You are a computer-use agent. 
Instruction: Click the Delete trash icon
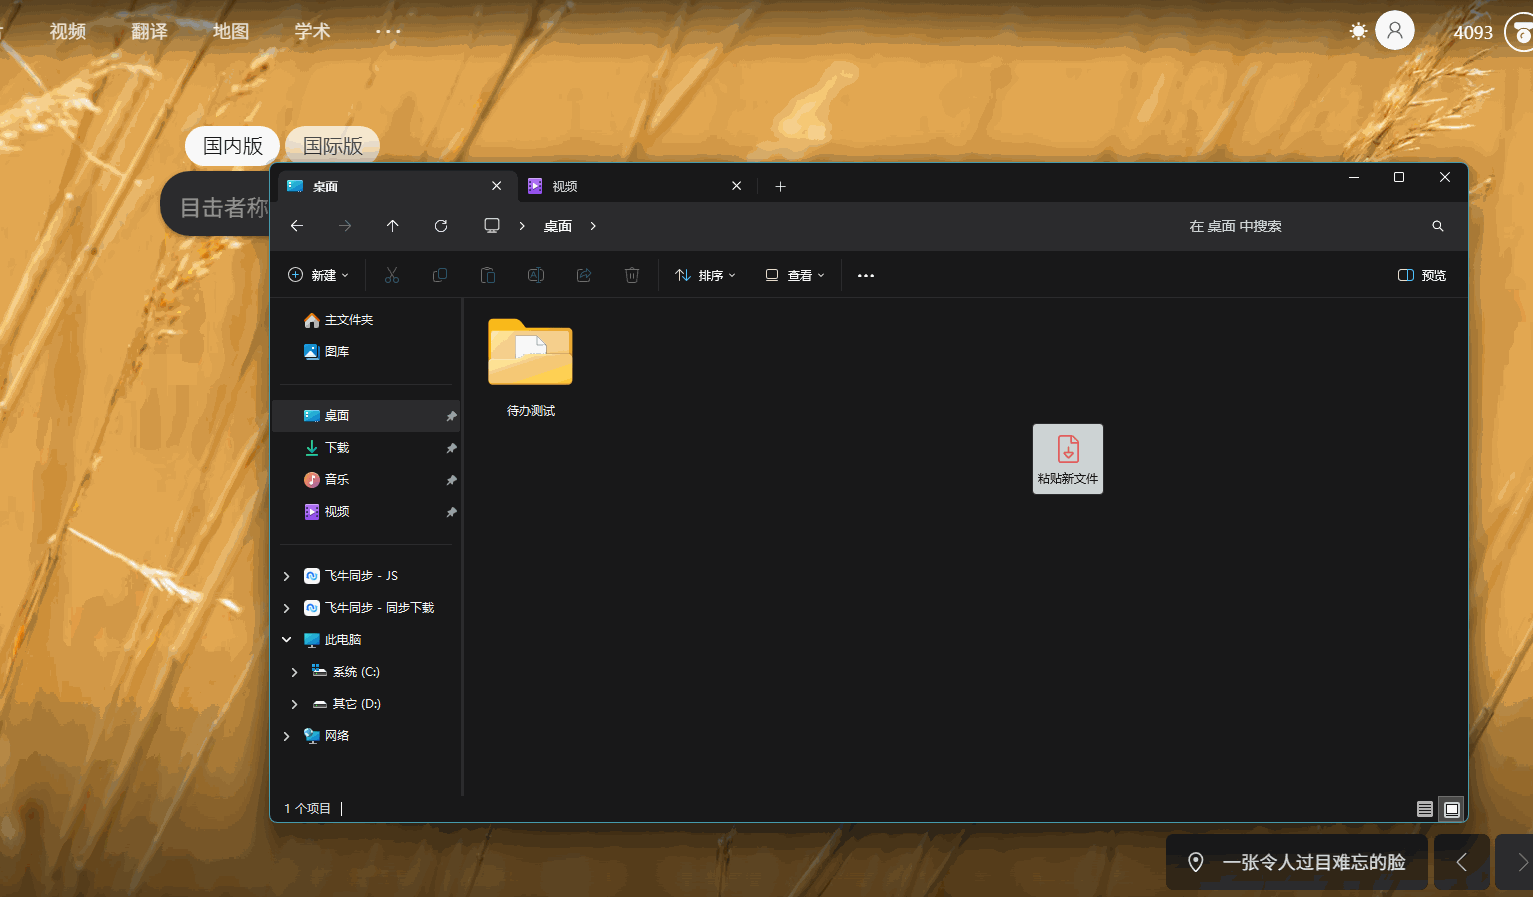coord(632,275)
